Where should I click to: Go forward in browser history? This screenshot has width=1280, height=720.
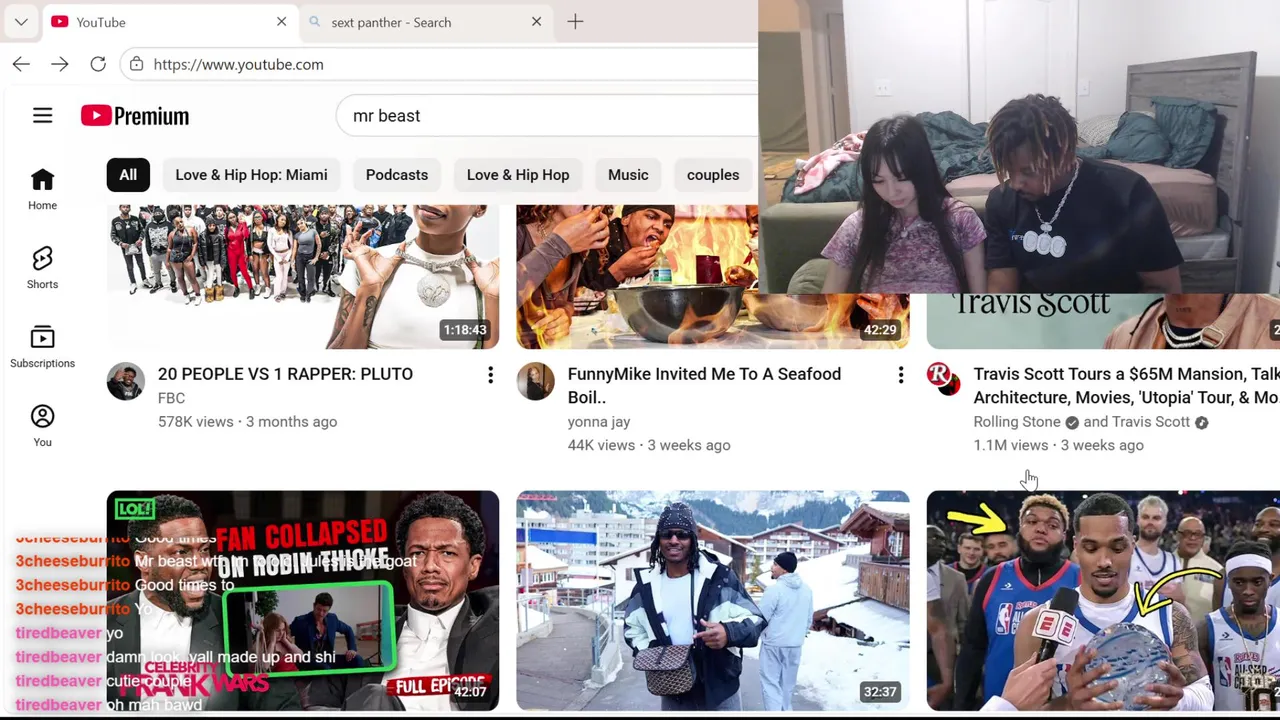(60, 64)
